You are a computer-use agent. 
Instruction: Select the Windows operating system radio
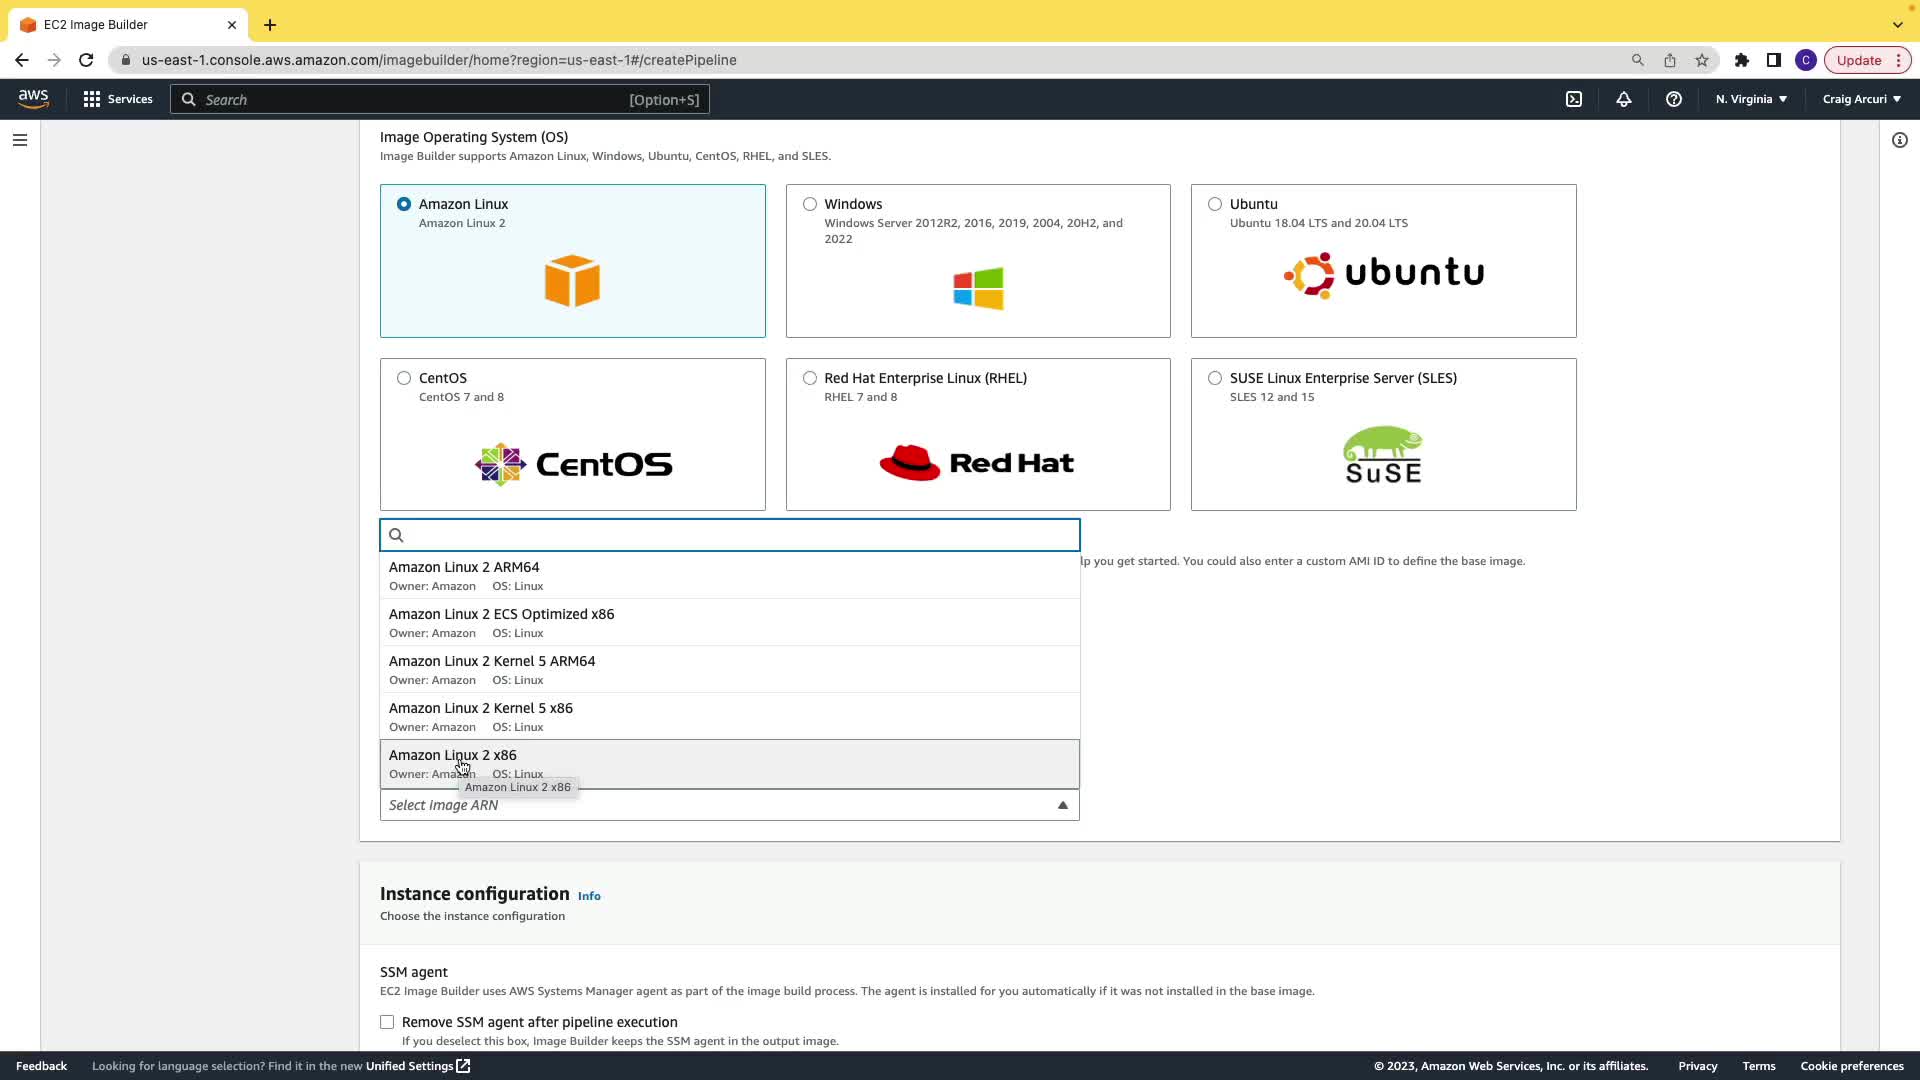pyautogui.click(x=810, y=204)
